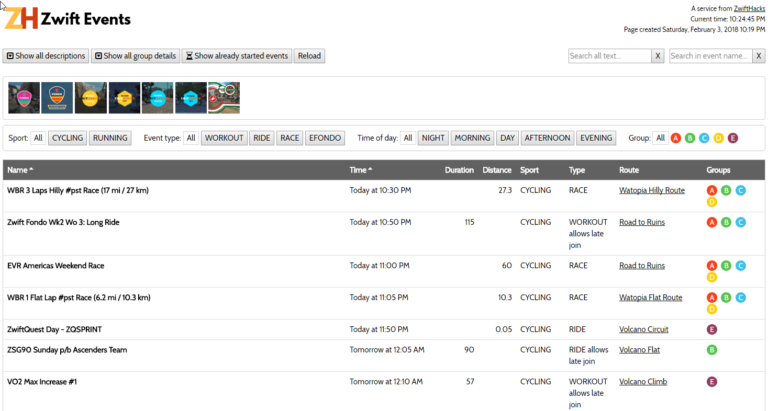Open the first pink badge event thumbnail
This screenshot has height=411, width=768.
click(24, 98)
